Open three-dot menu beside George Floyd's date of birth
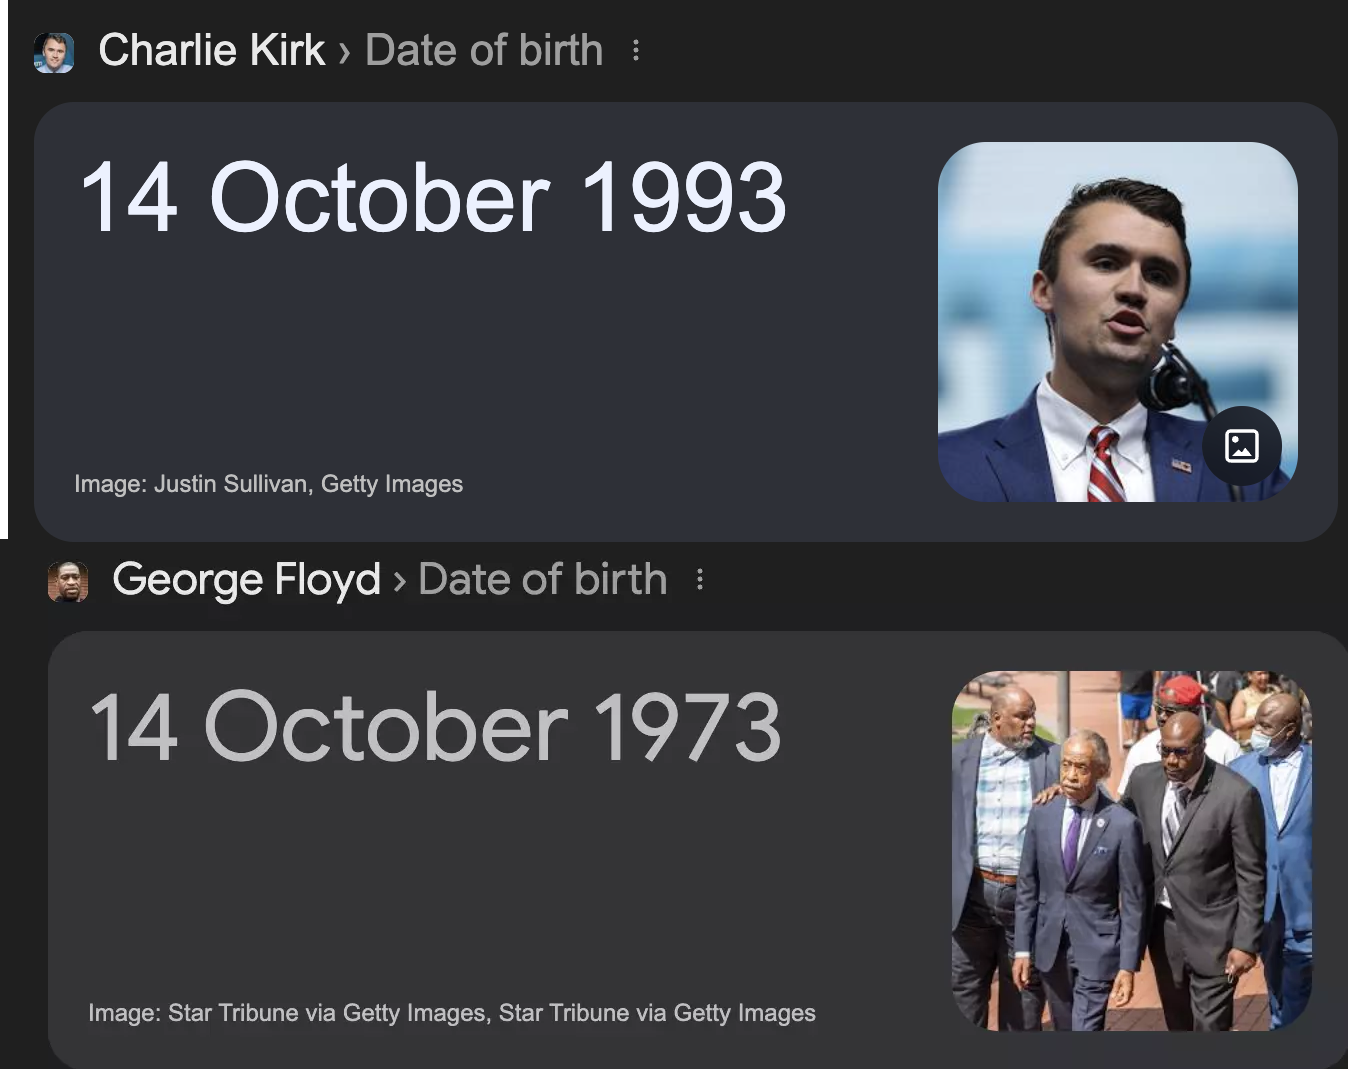This screenshot has width=1348, height=1069. 700,579
